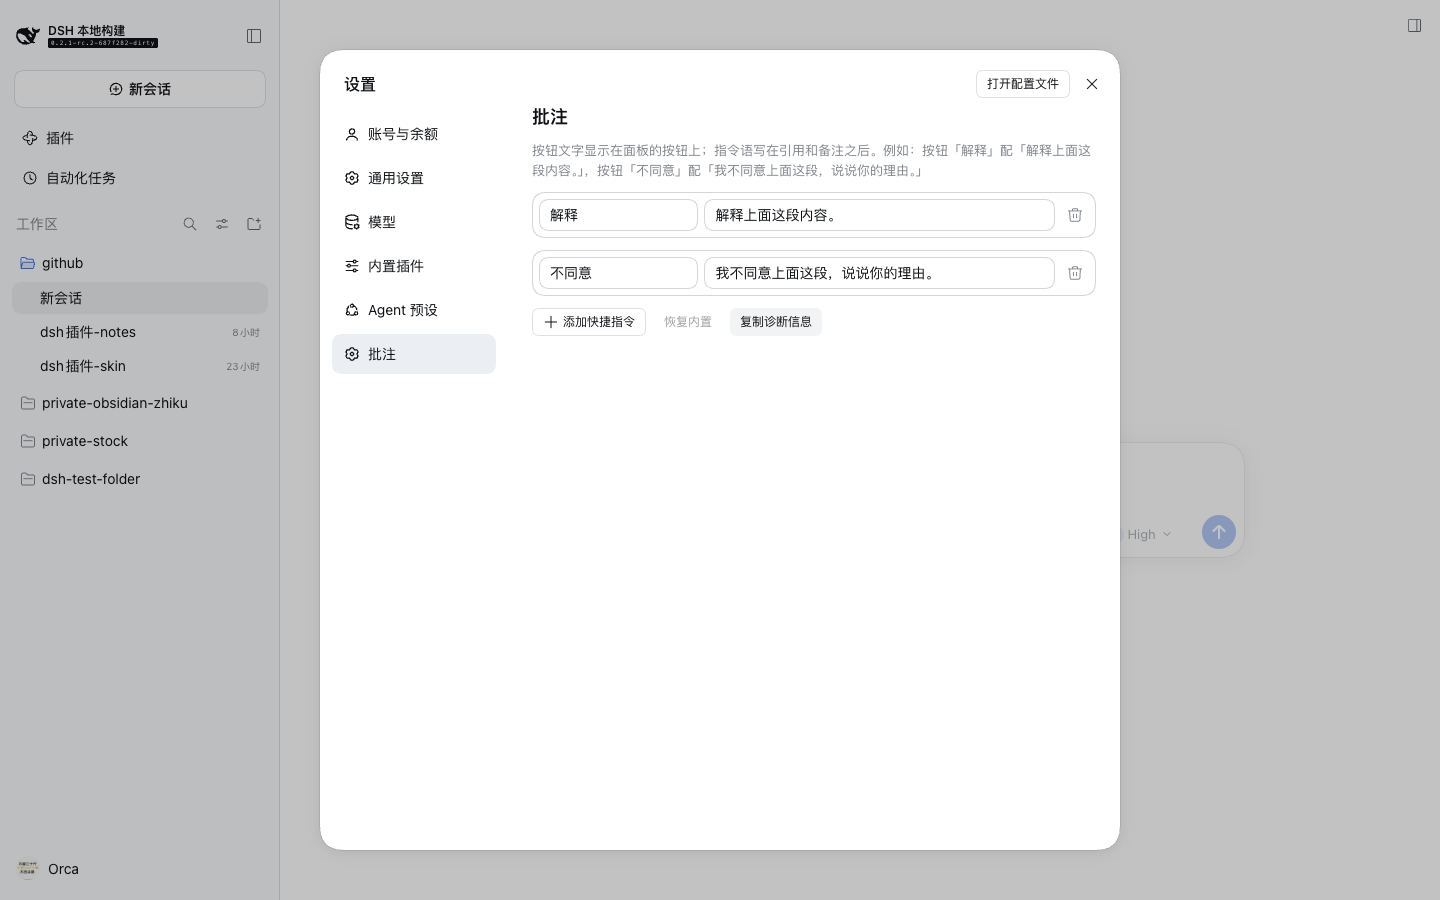Click 添加快捷指令 button
The image size is (1440, 900).
589,322
